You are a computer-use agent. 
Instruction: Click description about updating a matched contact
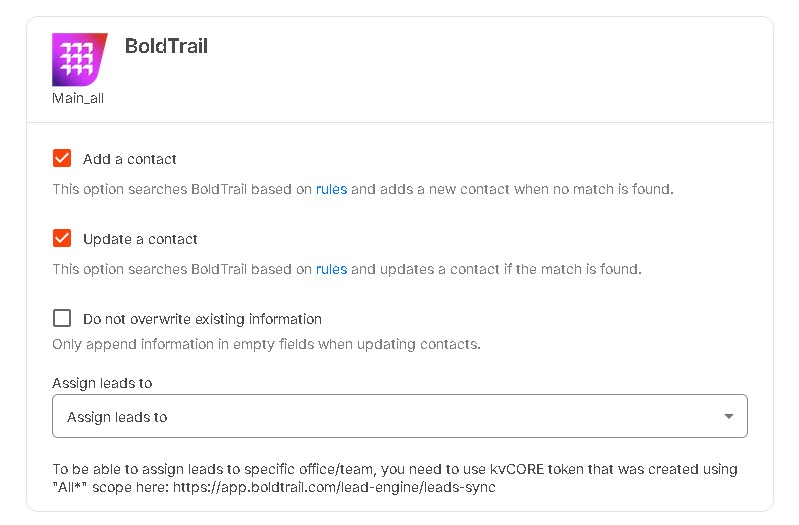coord(347,269)
